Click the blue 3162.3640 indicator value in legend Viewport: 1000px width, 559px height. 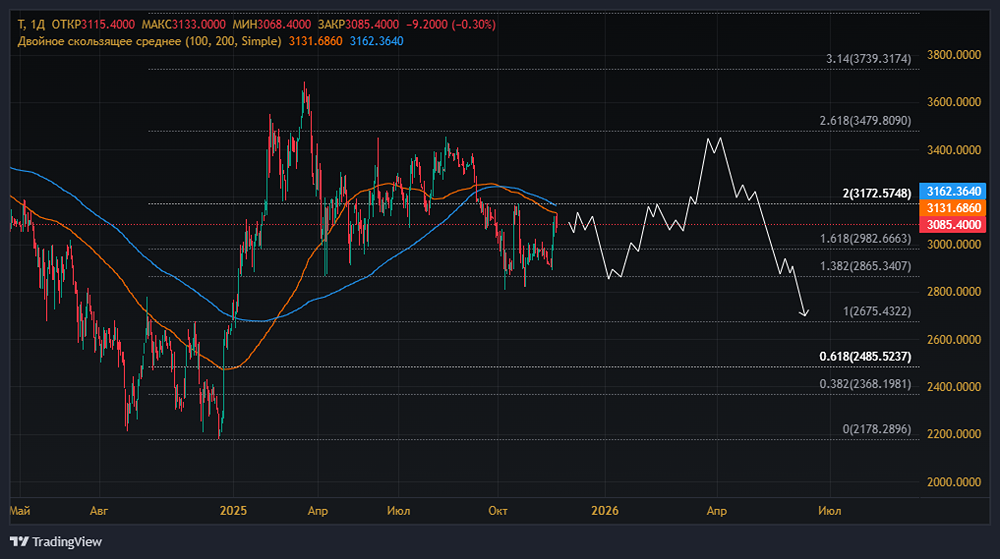tap(376, 41)
